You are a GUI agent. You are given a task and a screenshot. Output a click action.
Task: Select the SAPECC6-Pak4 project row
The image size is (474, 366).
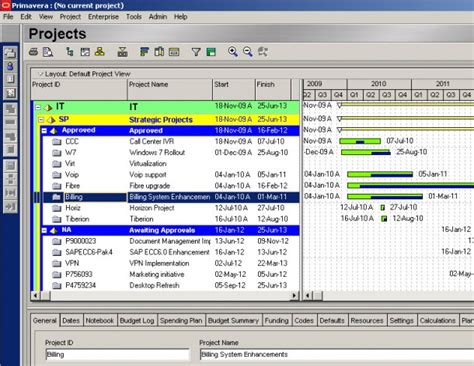tap(170, 252)
